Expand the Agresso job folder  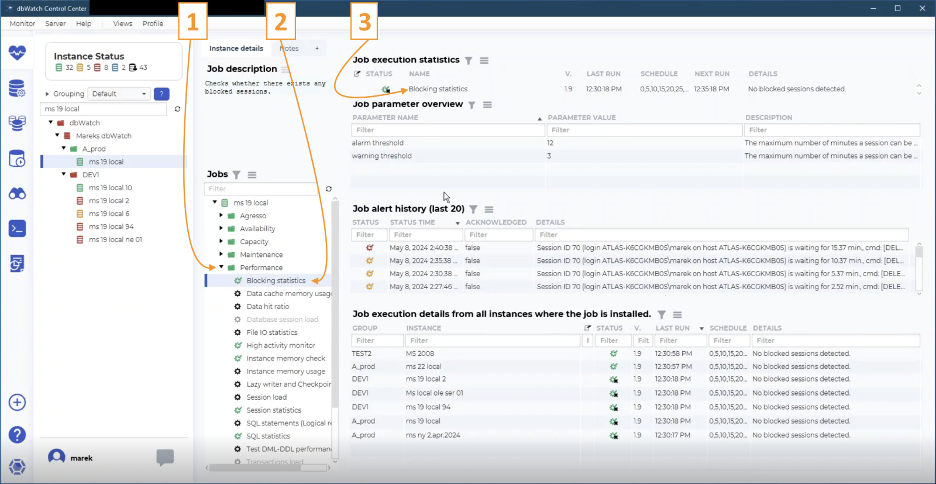coord(221,215)
